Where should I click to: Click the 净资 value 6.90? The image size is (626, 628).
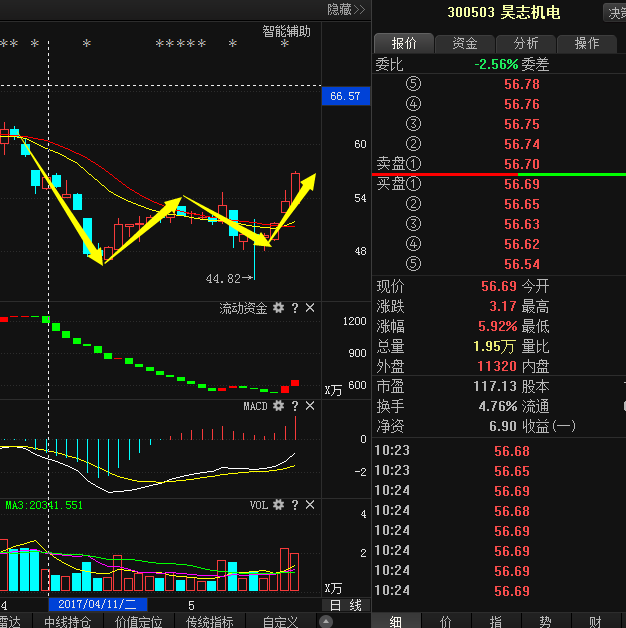503,426
